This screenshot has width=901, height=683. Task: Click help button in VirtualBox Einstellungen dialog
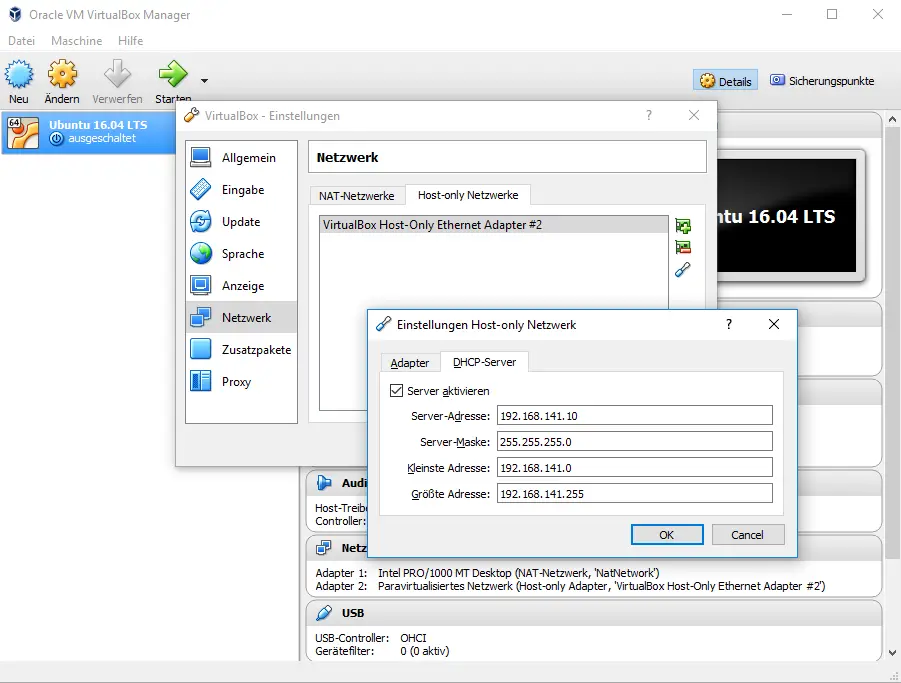tap(649, 115)
